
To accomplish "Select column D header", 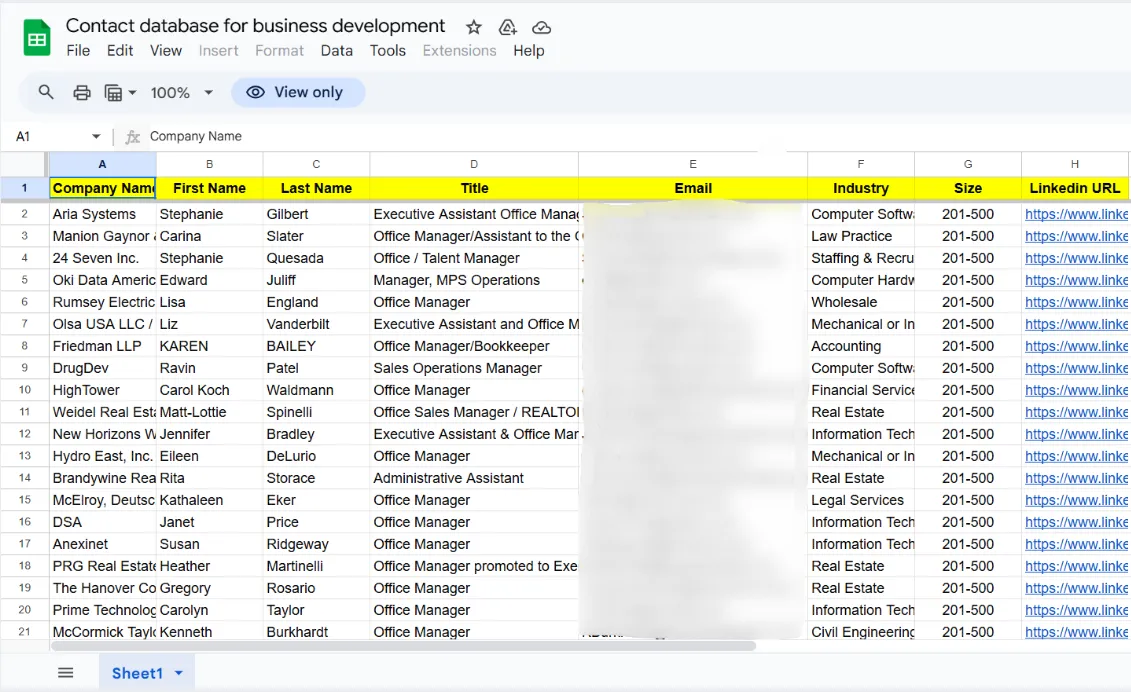I will pos(474,165).
